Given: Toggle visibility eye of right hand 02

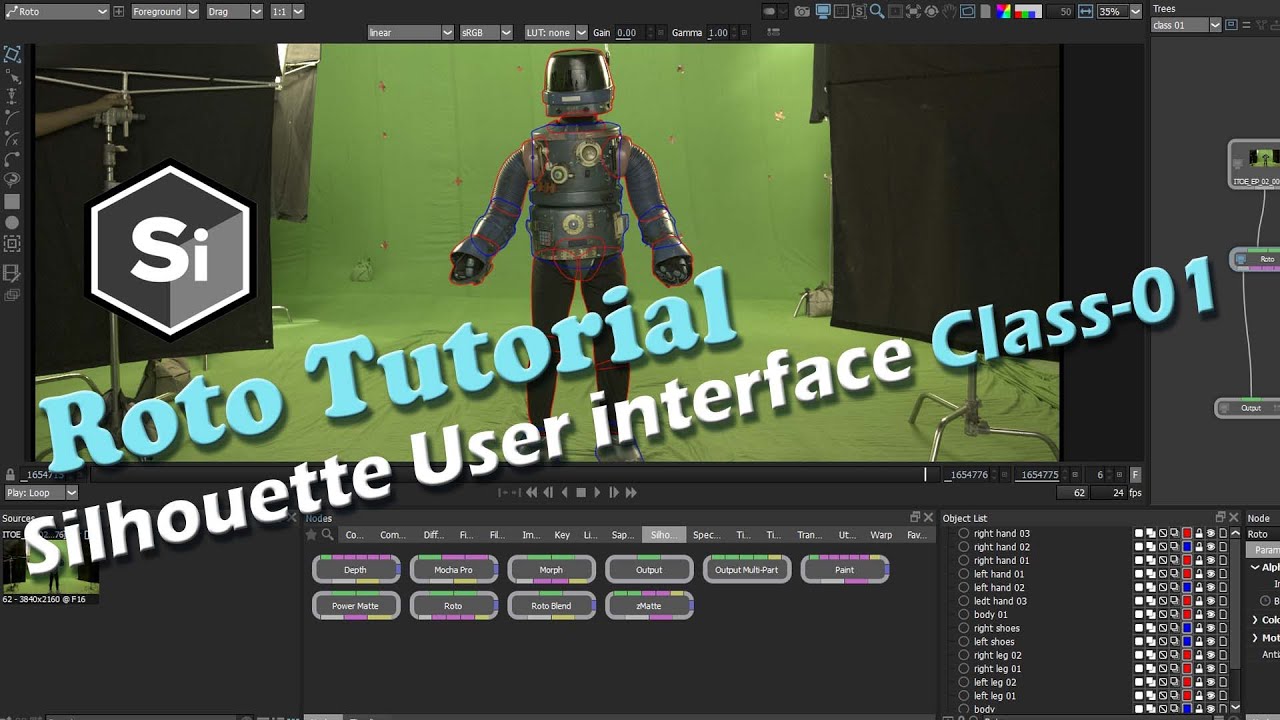Looking at the screenshot, I should click(1210, 547).
